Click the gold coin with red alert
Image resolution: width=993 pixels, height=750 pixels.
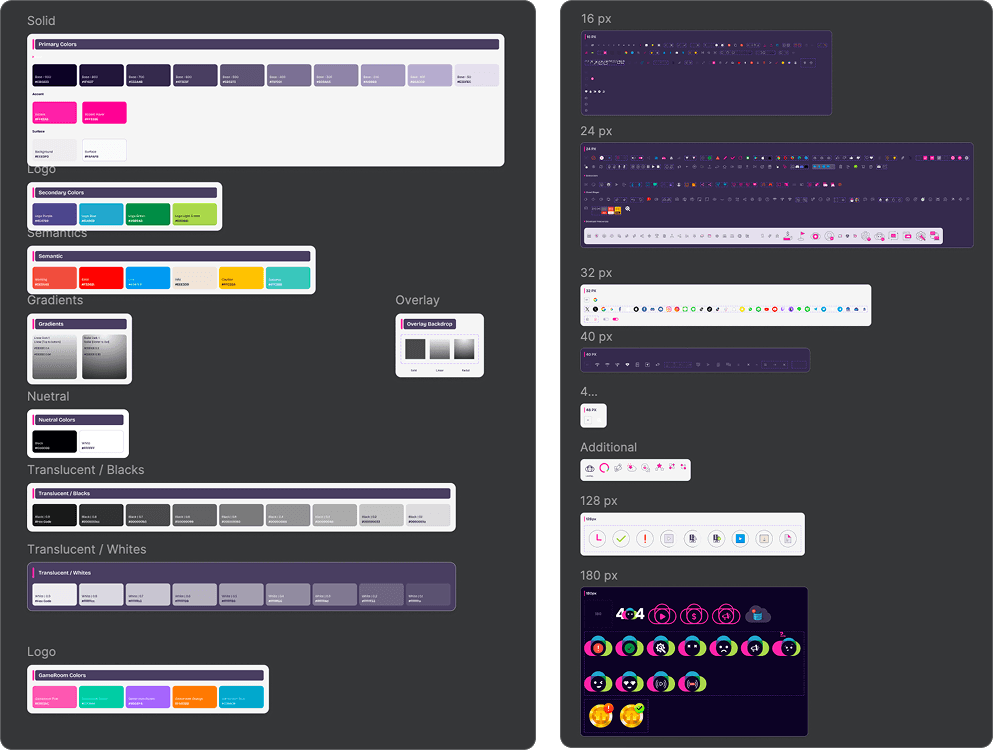pos(600,715)
